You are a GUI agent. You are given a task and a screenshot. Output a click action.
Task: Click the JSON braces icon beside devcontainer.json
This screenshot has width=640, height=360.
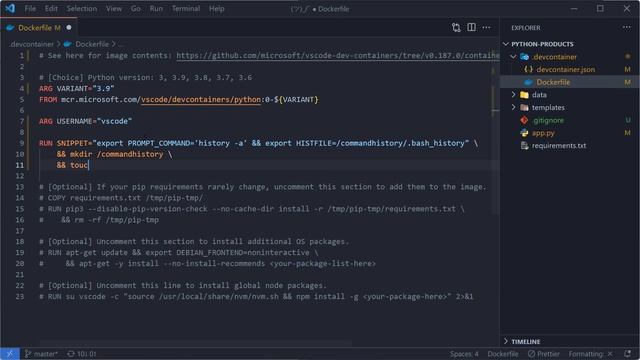click(x=528, y=69)
